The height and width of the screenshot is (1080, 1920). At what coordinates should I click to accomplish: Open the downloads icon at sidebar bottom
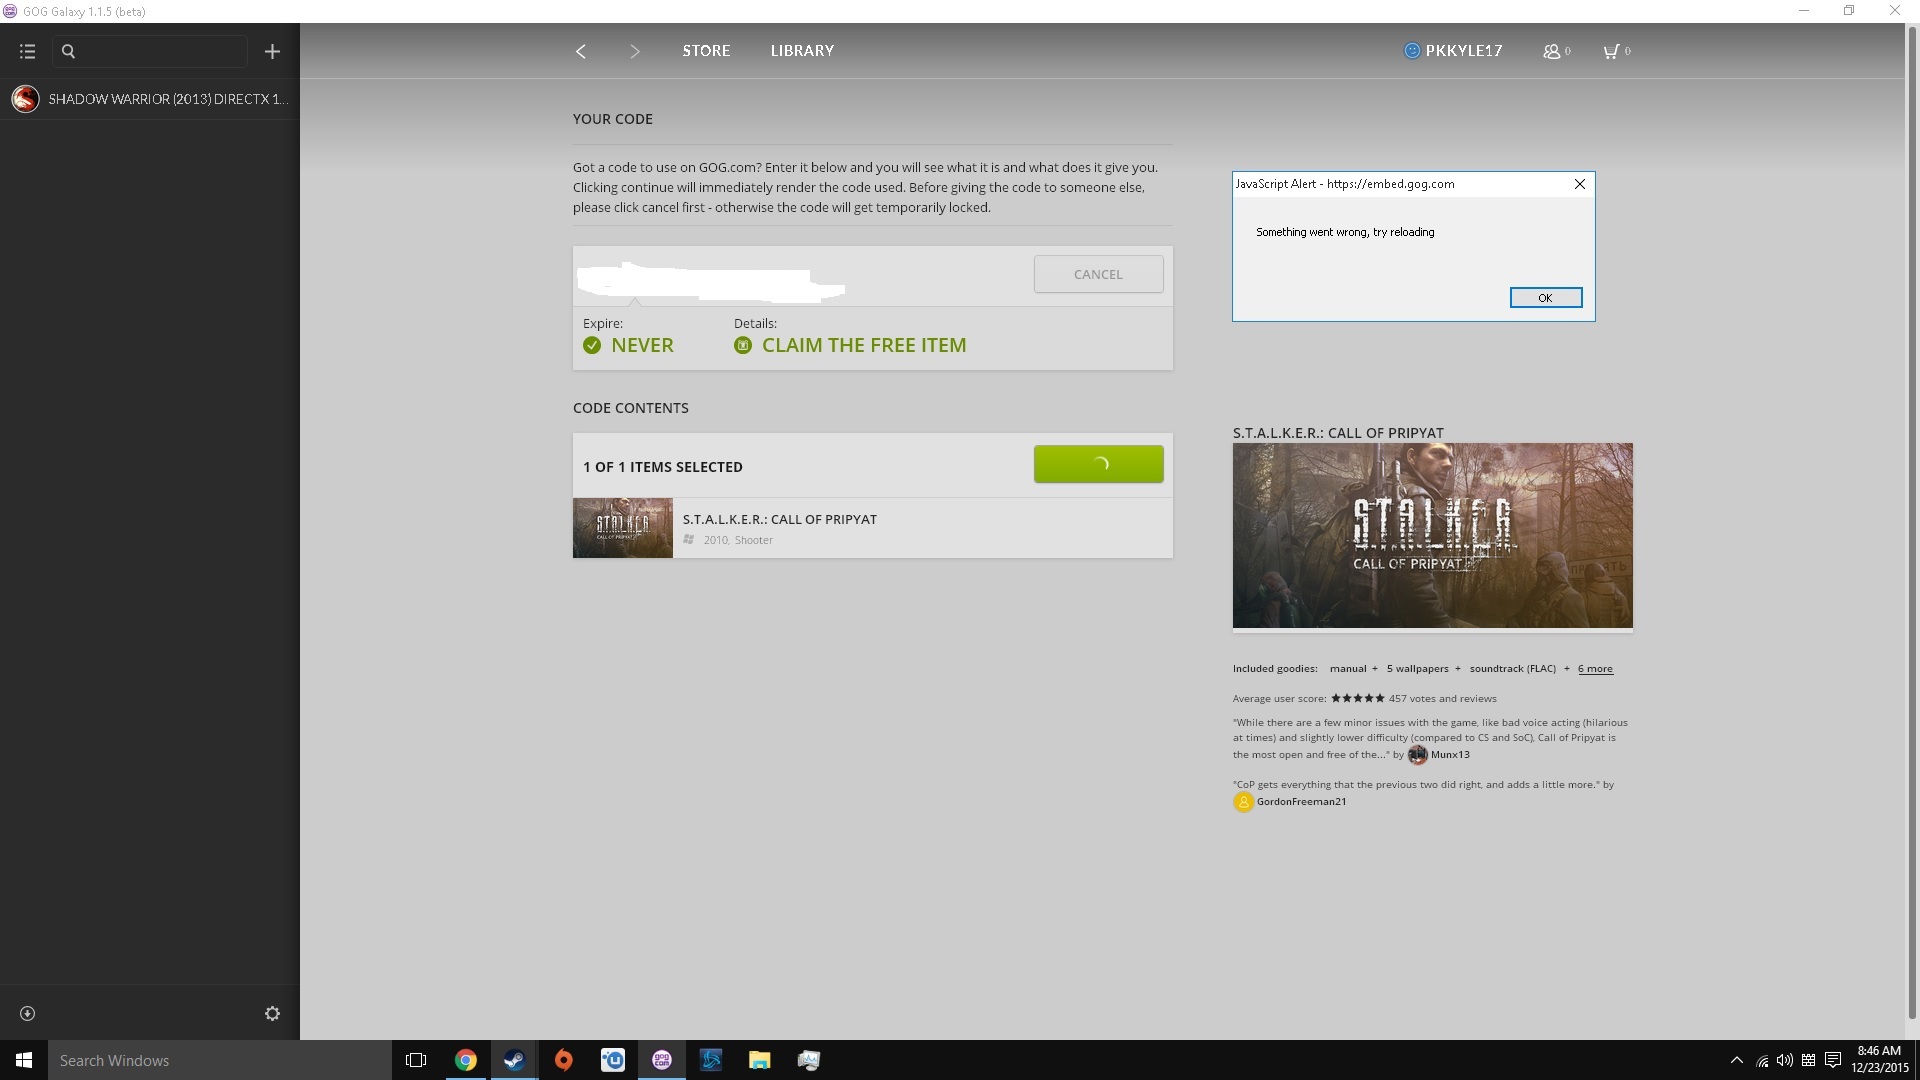point(28,1013)
